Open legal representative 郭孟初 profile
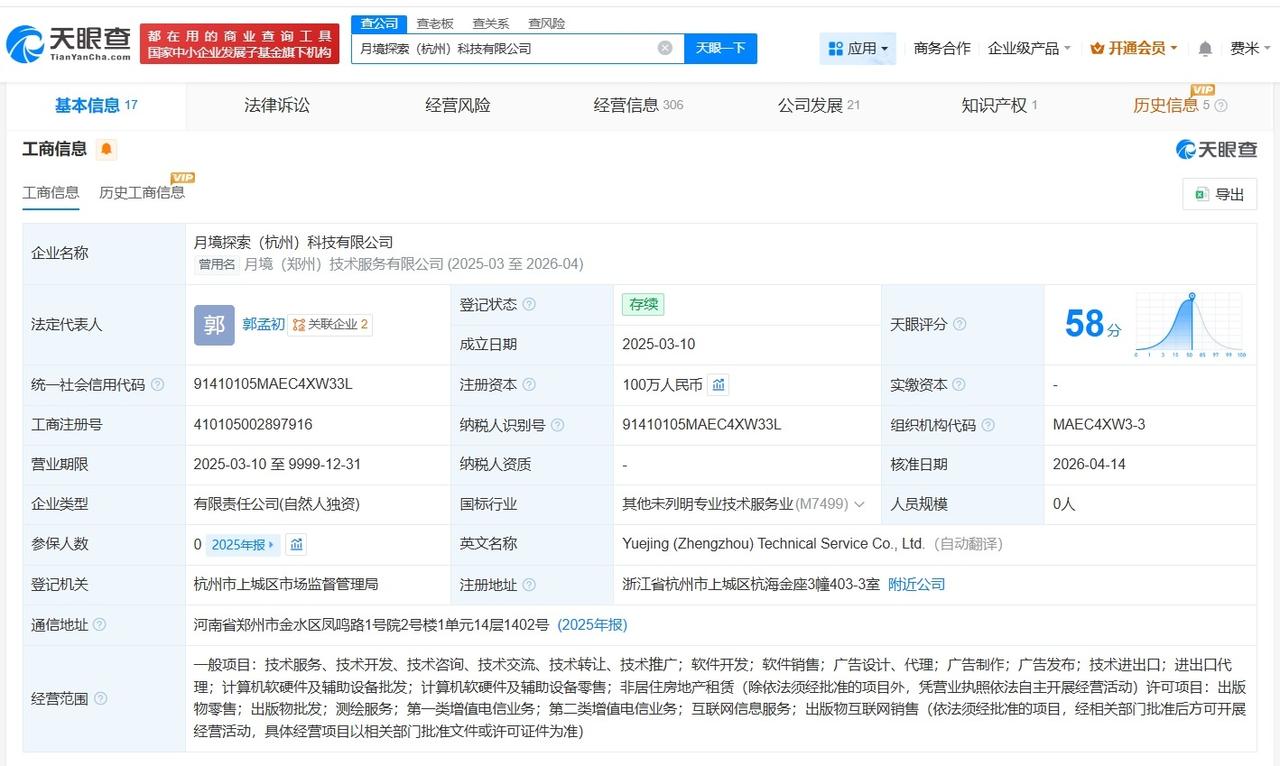This screenshot has height=766, width=1280. click(x=263, y=324)
